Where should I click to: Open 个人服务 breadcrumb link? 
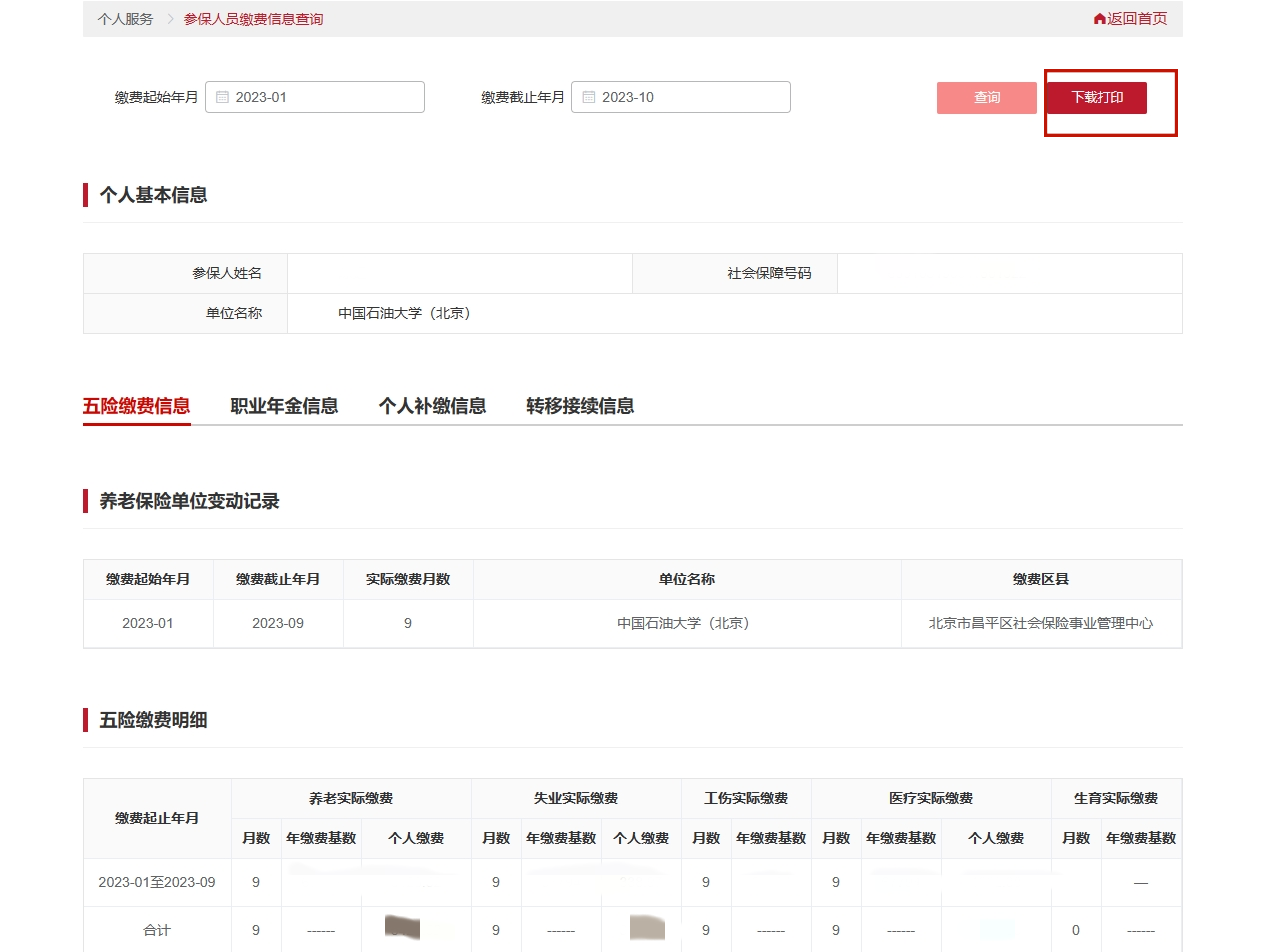pos(125,19)
